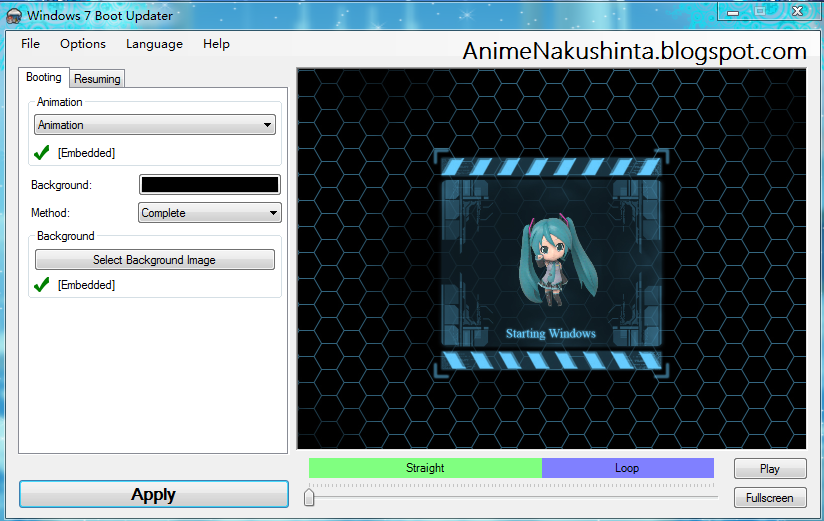
Task: Click the Starting Windows text in preview
Action: [551, 333]
